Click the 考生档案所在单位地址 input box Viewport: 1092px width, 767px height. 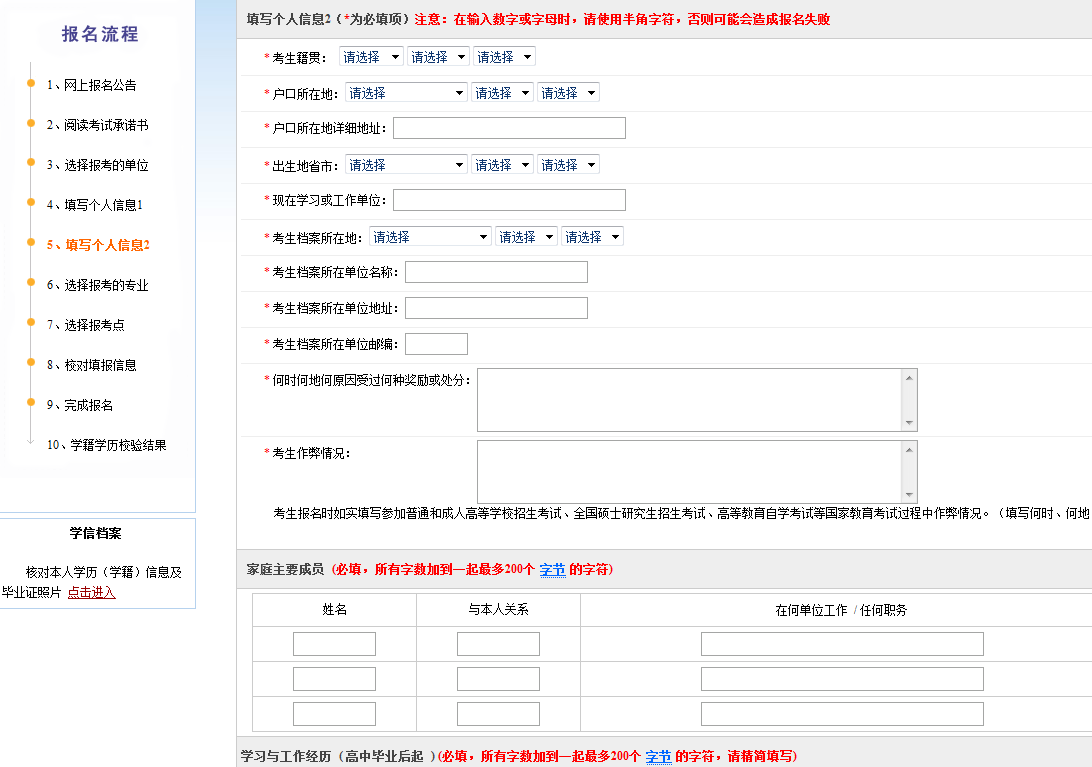pos(496,308)
